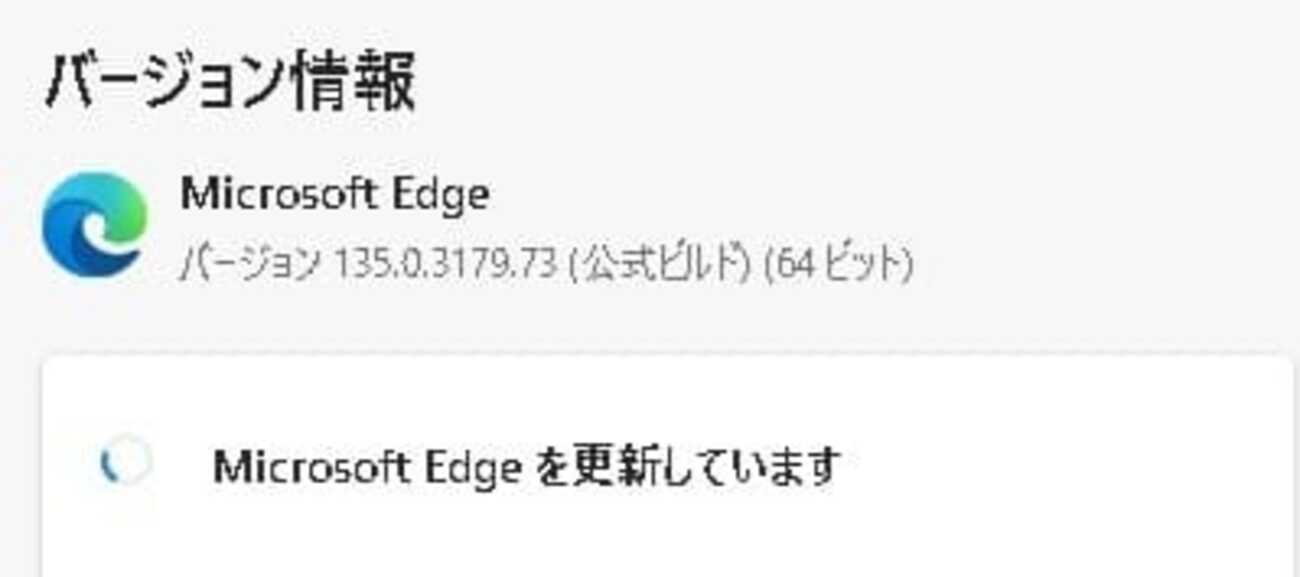This screenshot has height=577, width=1300.
Task: Click the word Microsoft in the product title
Action: coord(286,194)
